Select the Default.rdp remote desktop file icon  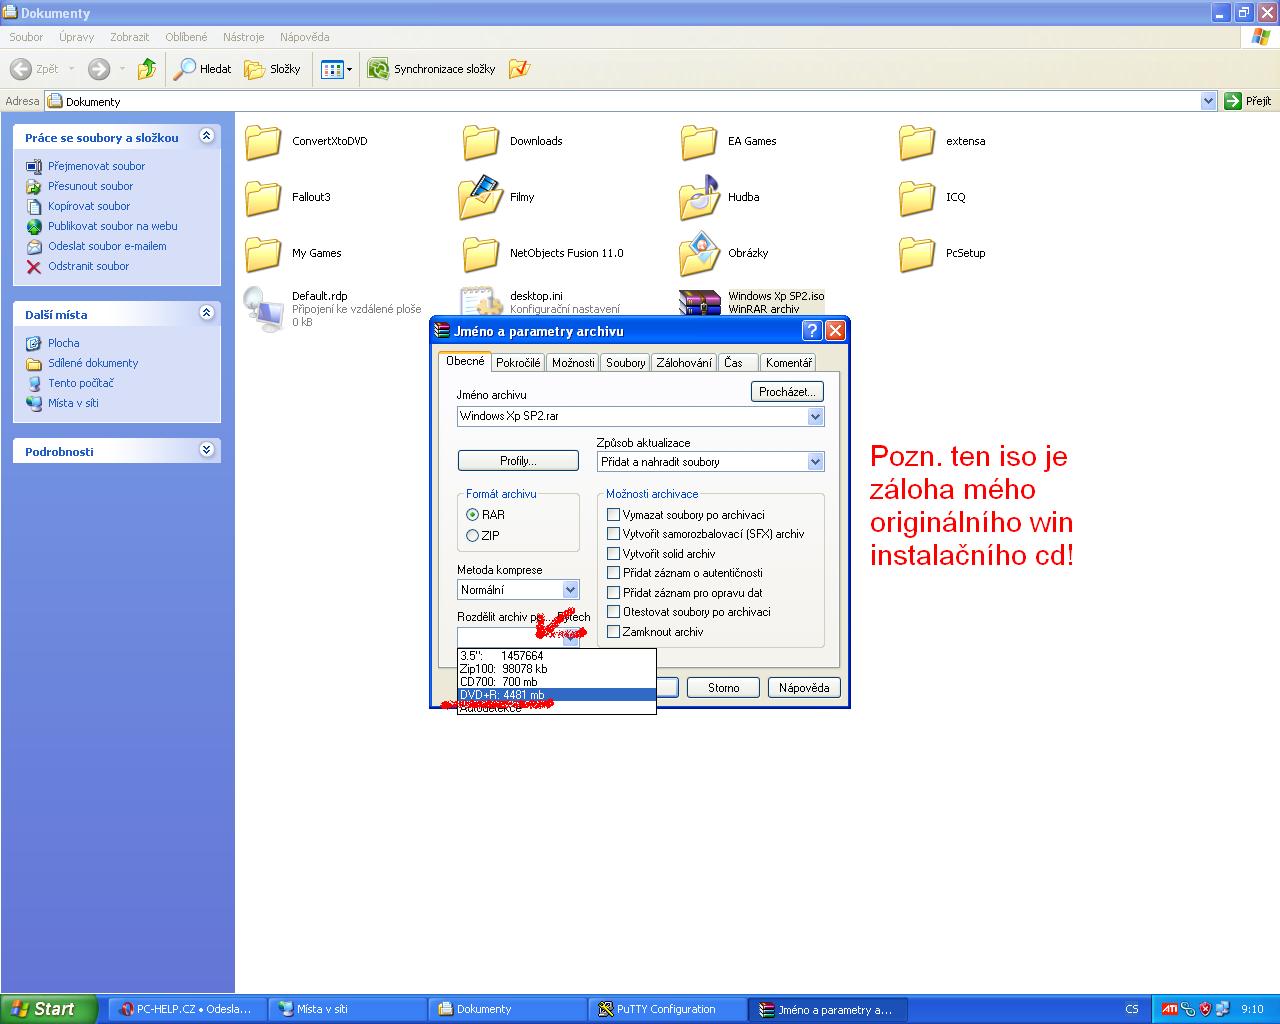[x=263, y=309]
